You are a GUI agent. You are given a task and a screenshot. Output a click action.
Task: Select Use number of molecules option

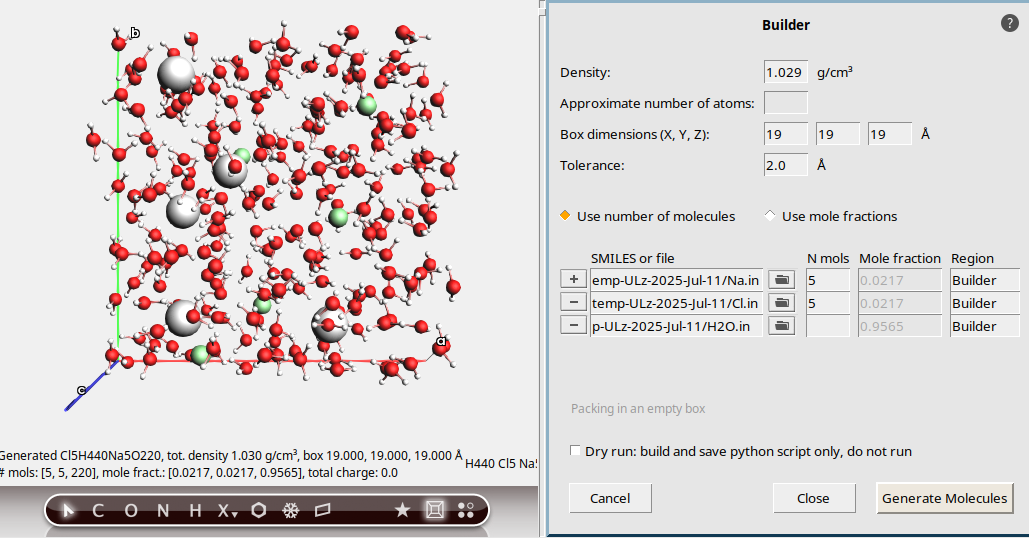coord(565,216)
